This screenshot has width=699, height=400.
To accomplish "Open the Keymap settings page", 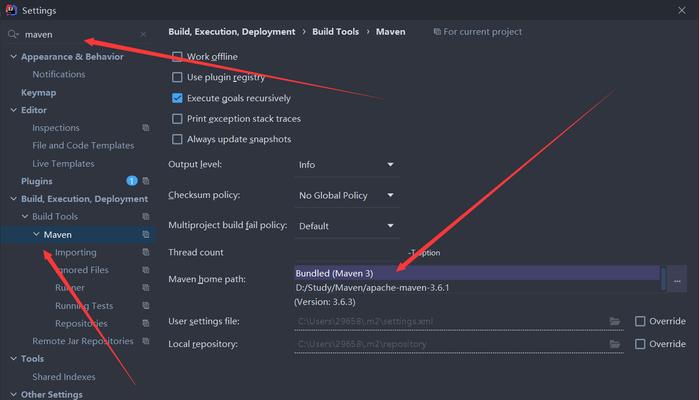I will click(x=38, y=92).
